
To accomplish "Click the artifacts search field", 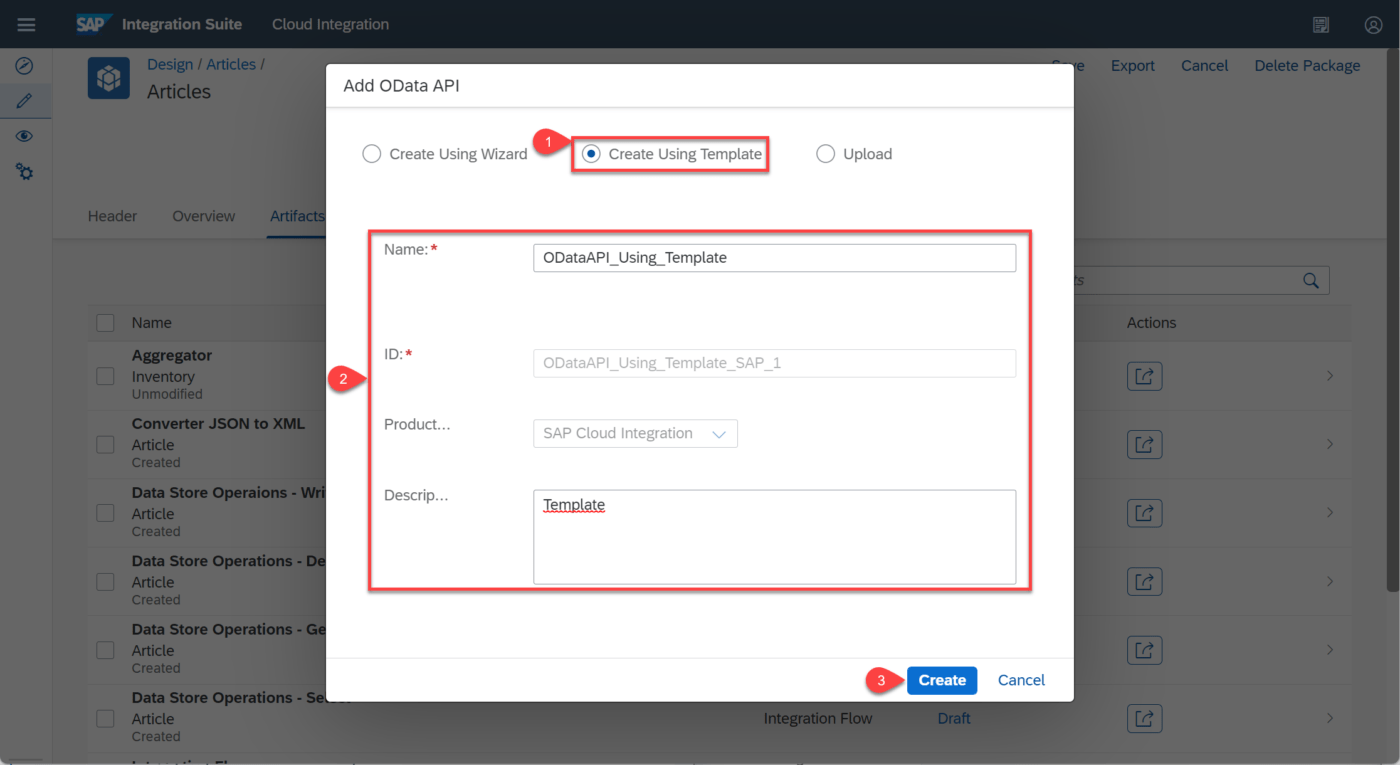I will point(1202,281).
